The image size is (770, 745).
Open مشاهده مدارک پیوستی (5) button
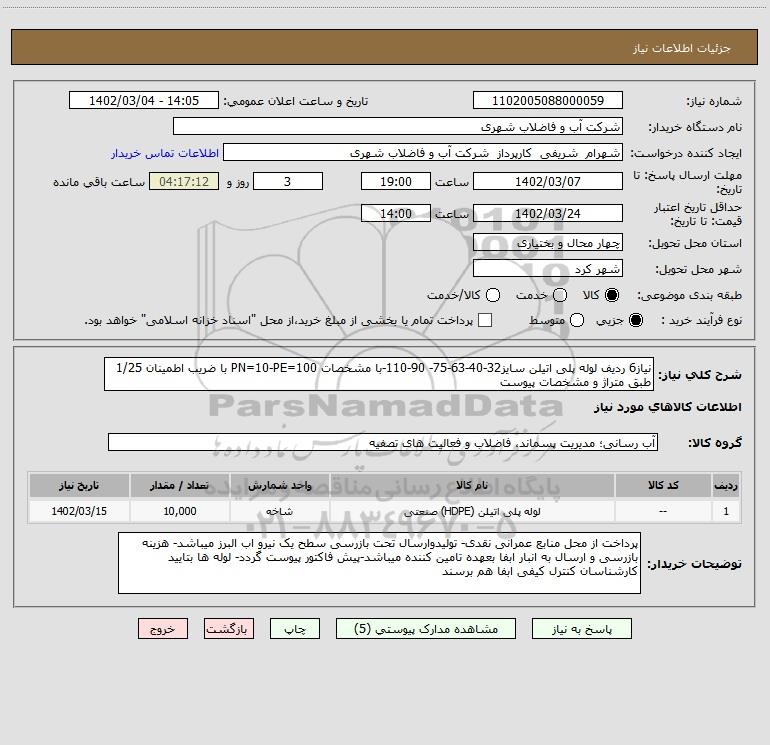pos(426,629)
